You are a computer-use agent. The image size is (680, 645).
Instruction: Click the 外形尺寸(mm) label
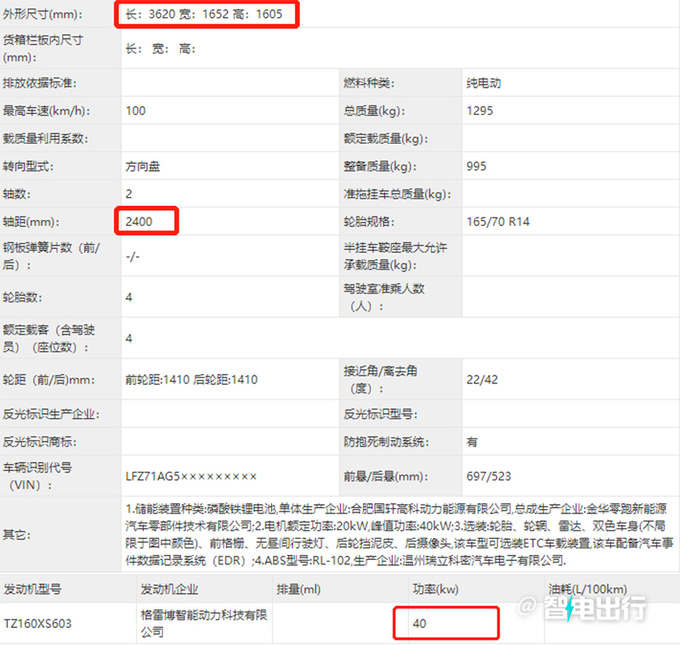[x=42, y=14]
